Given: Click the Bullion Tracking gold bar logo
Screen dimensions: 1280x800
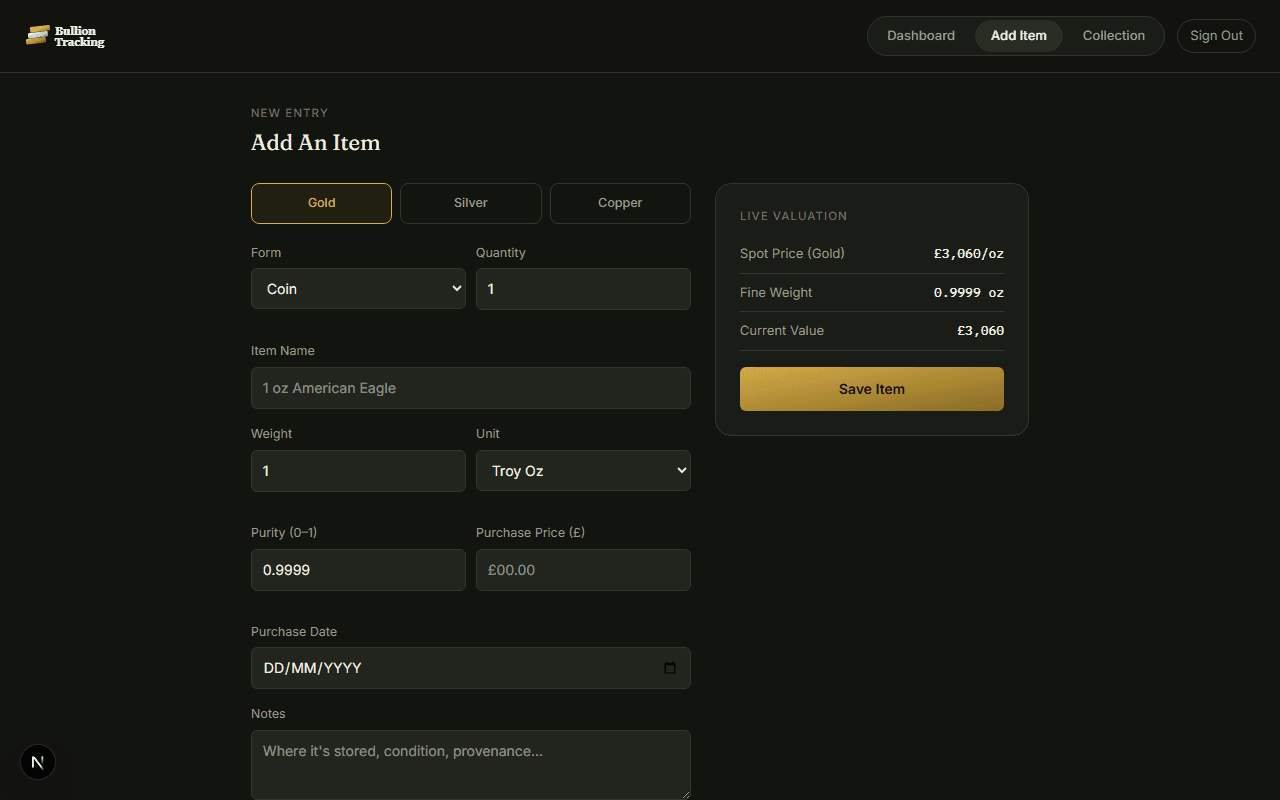Looking at the screenshot, I should (x=38, y=36).
